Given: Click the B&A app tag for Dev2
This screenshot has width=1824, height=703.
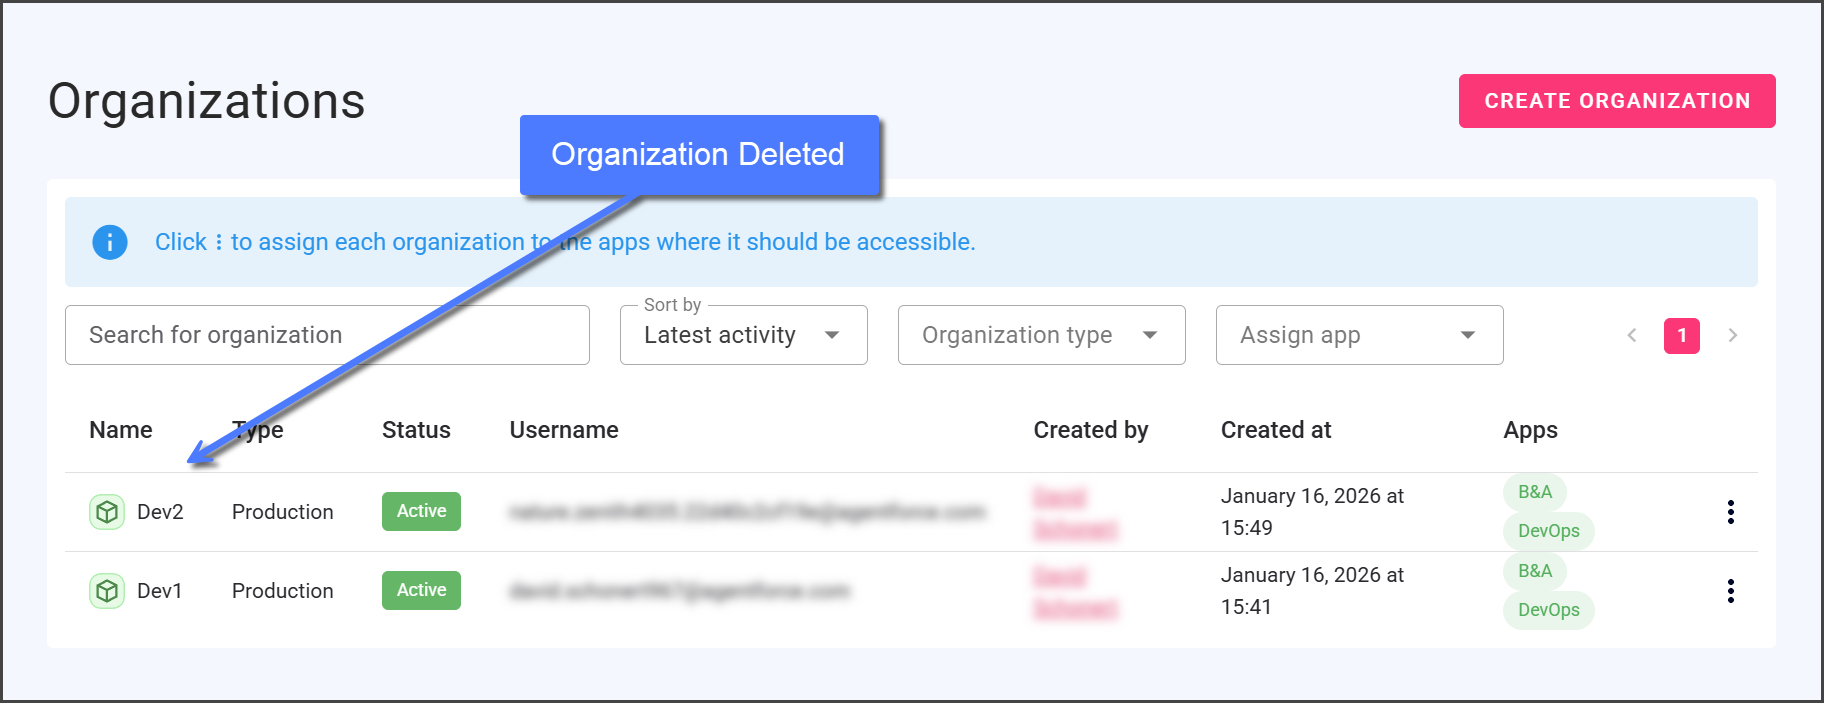Looking at the screenshot, I should tap(1534, 492).
